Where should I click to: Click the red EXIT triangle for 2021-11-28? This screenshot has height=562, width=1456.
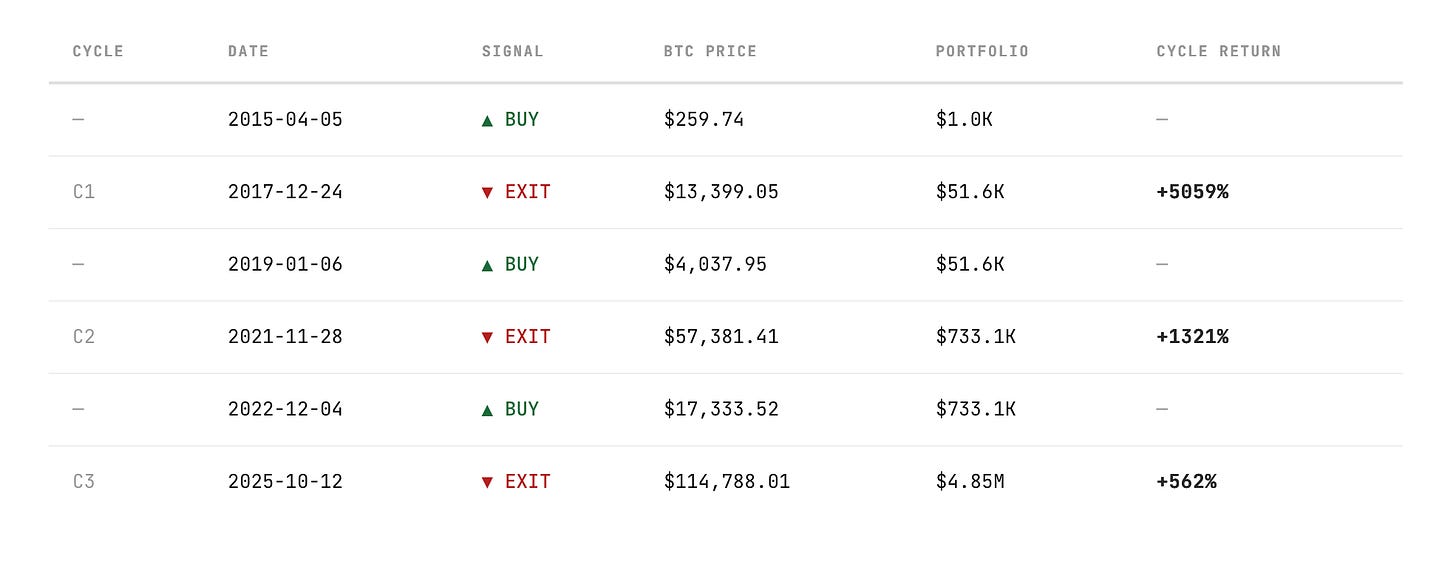[x=487, y=338]
